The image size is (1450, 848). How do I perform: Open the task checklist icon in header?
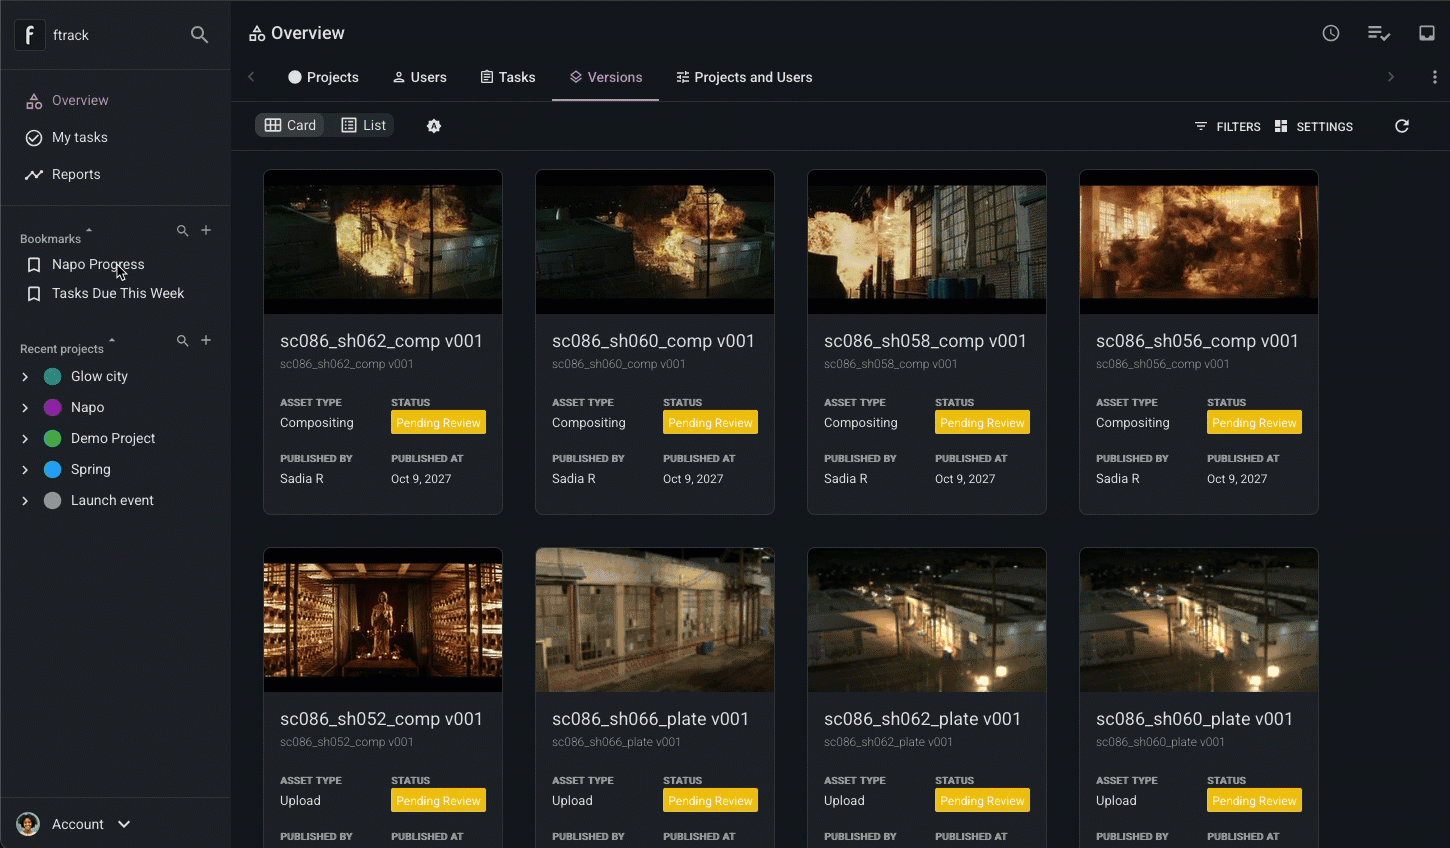coord(1379,33)
